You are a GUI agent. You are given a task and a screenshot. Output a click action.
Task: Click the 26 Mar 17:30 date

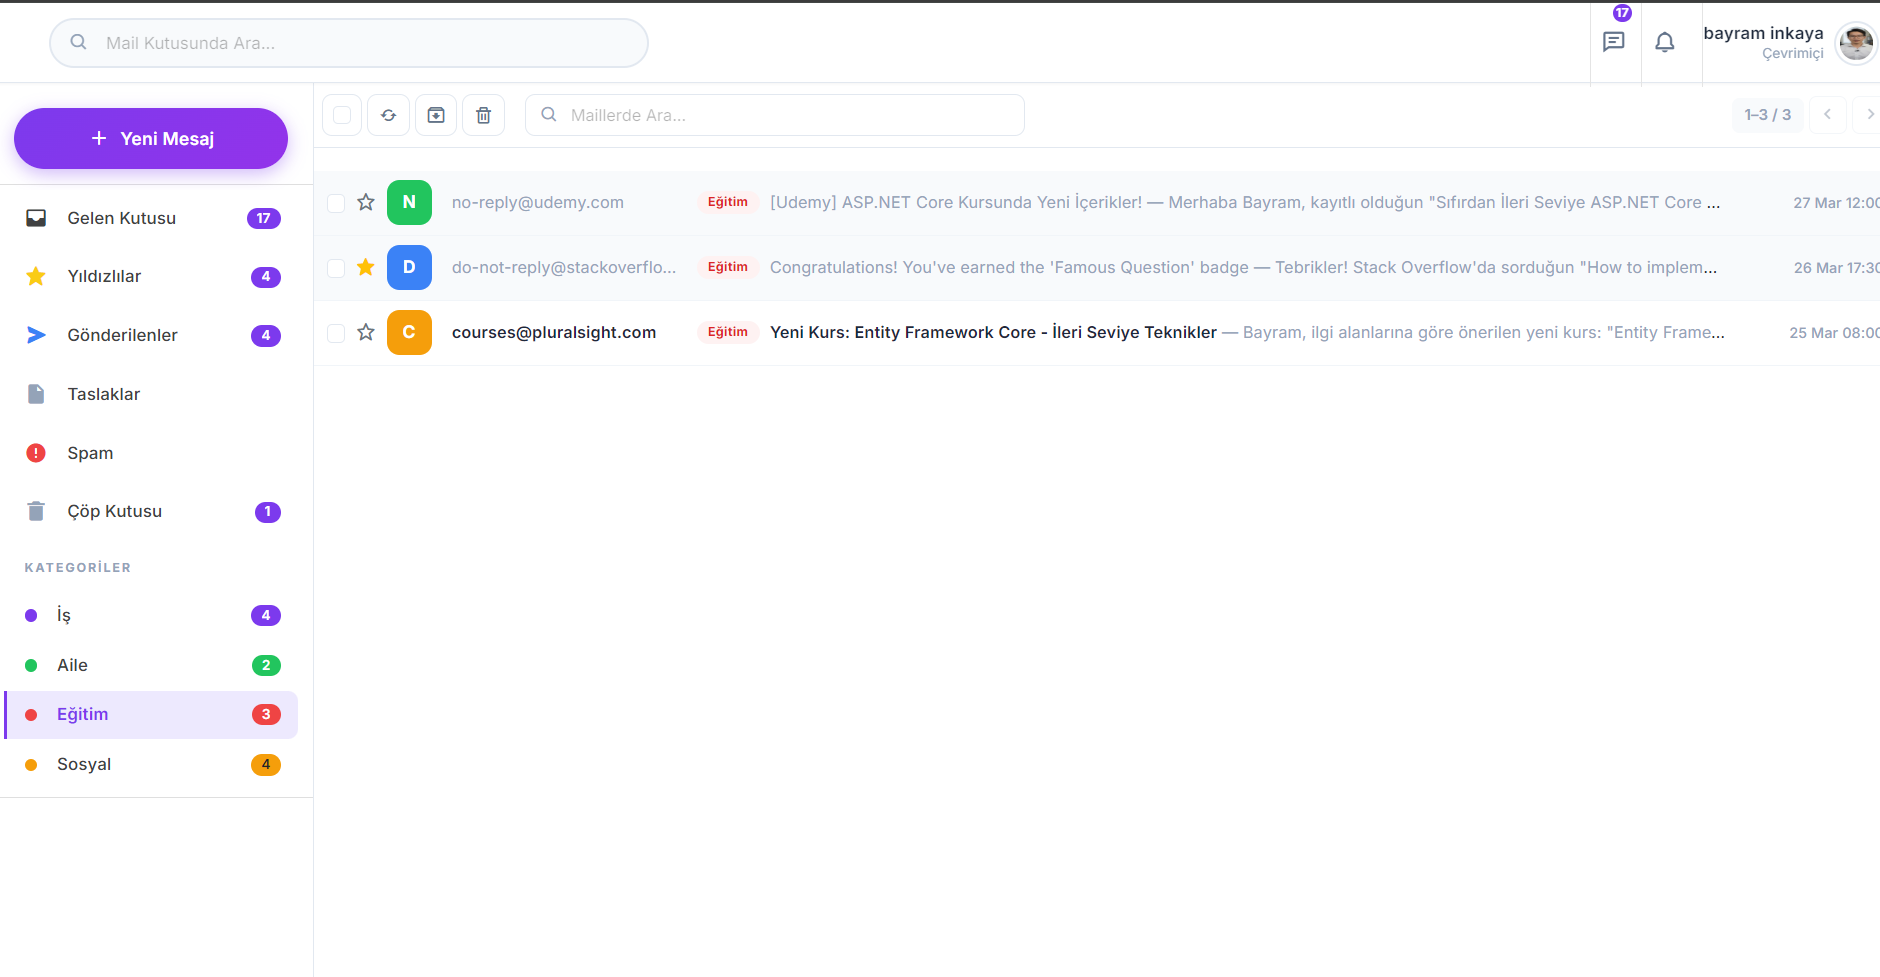point(1836,268)
